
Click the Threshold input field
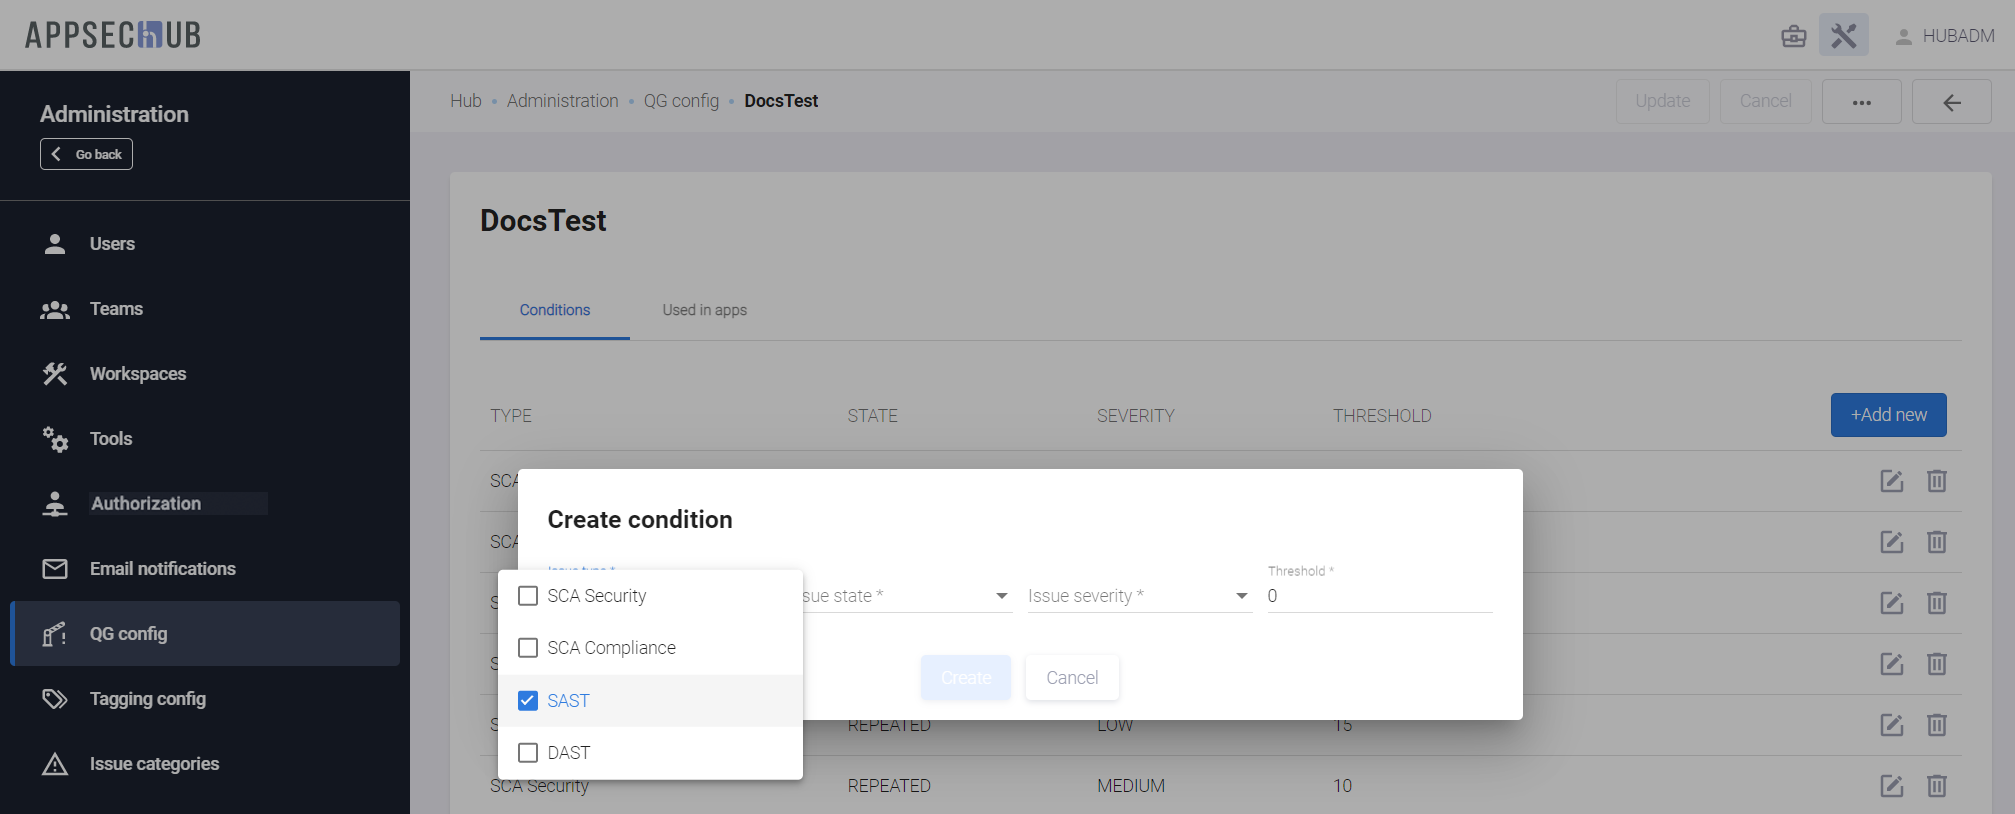coord(1380,596)
